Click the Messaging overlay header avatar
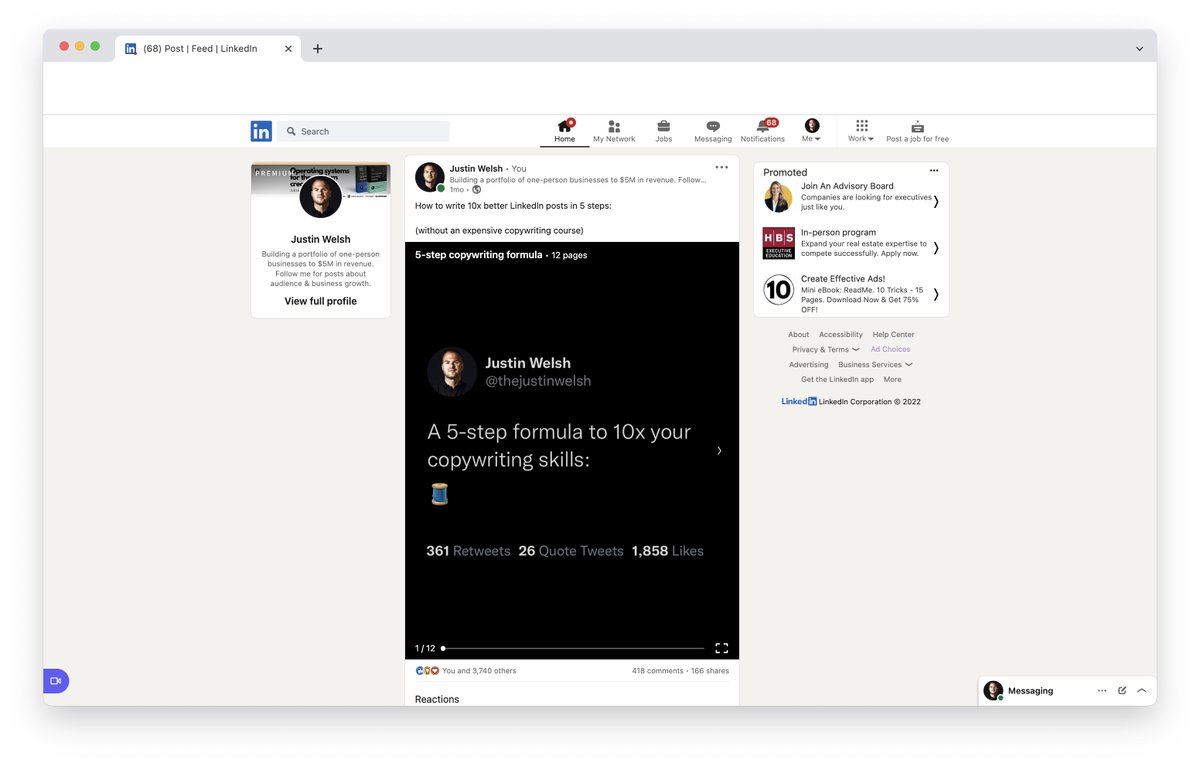 point(993,691)
